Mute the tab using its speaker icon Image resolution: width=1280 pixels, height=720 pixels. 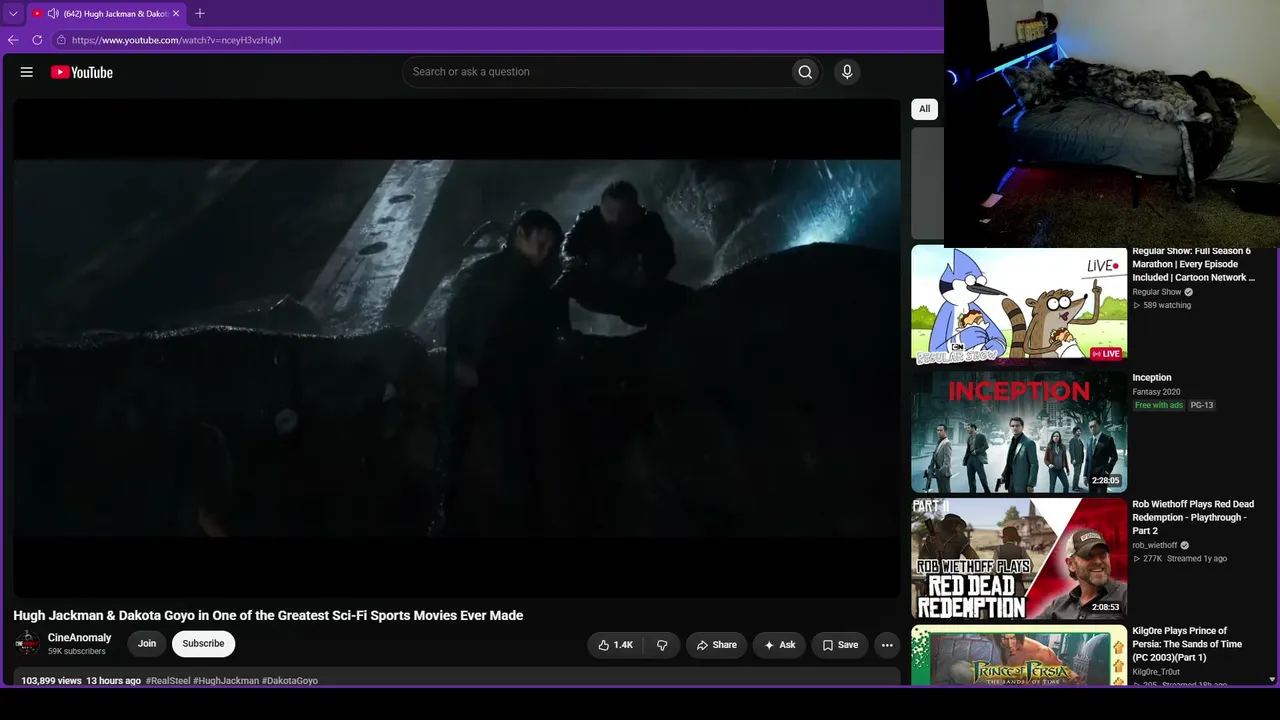coord(52,14)
